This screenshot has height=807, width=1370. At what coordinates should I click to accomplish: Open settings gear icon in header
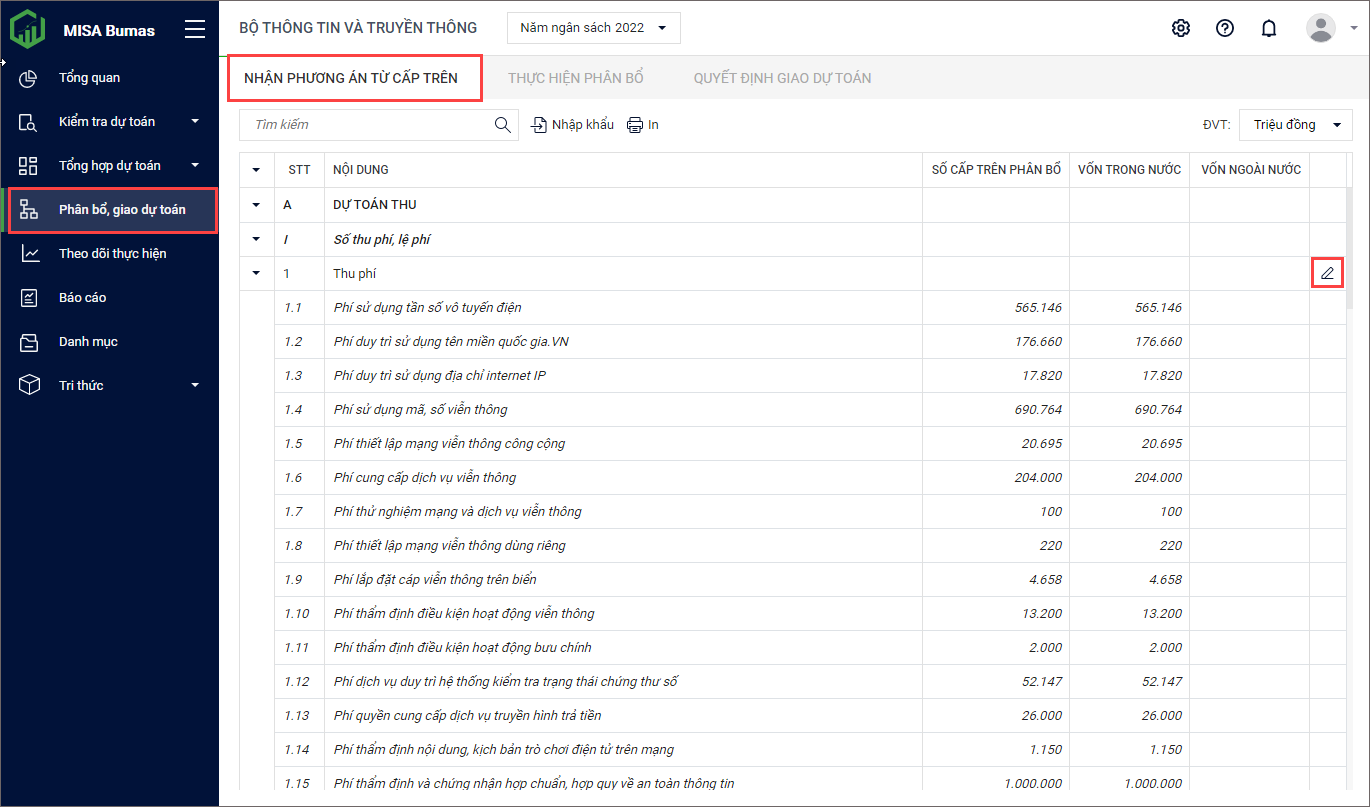(1181, 28)
